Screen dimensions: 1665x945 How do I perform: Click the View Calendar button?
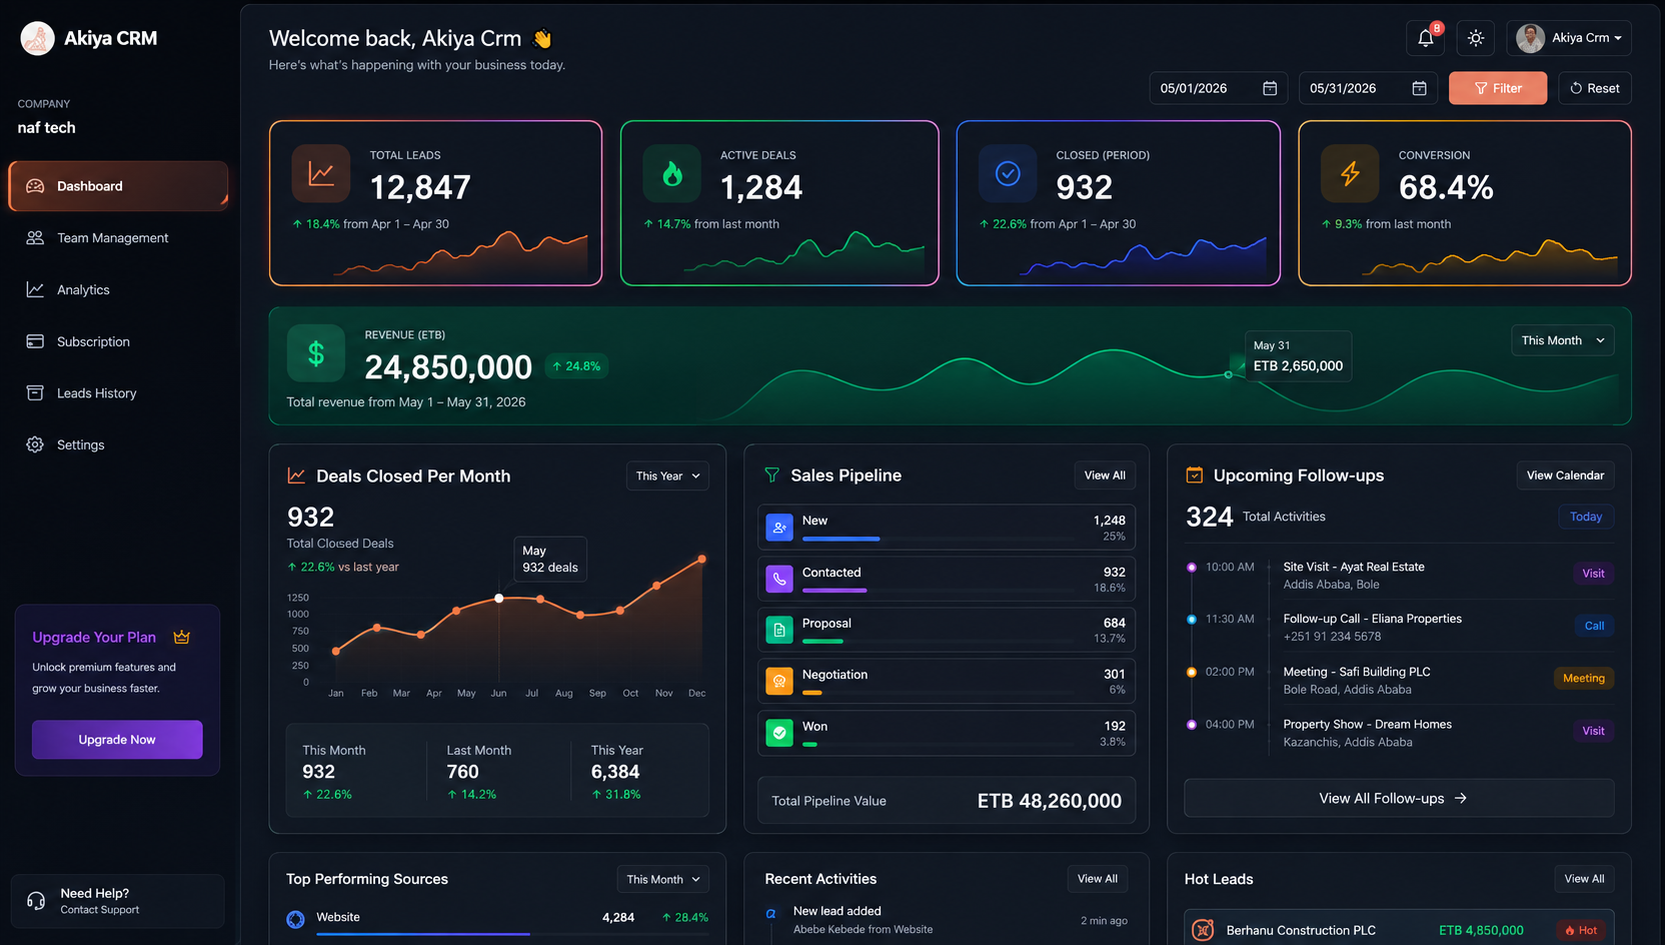click(1565, 475)
